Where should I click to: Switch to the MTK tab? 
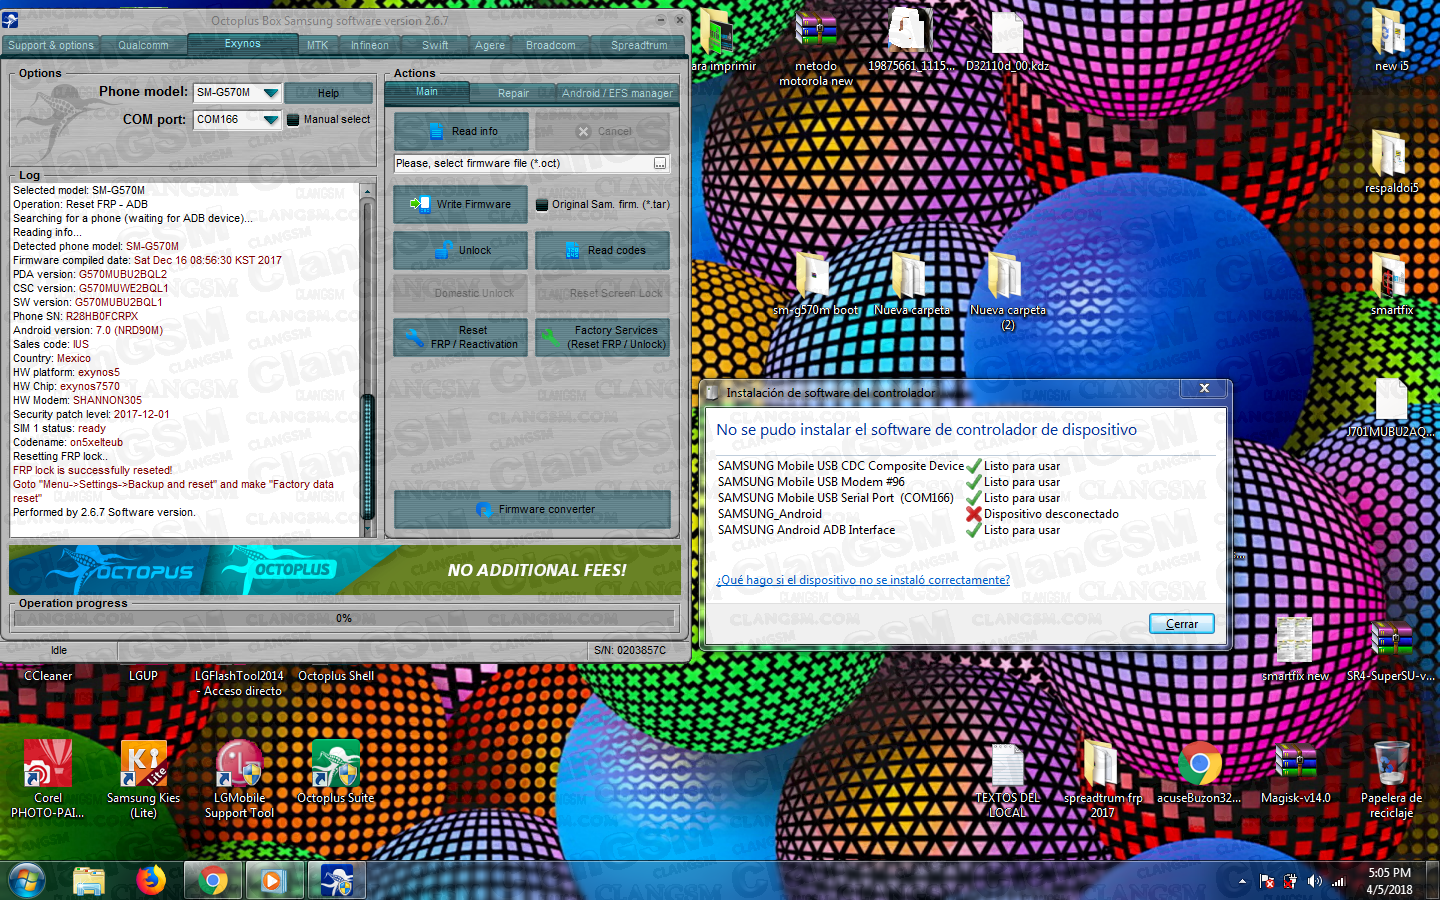(317, 45)
